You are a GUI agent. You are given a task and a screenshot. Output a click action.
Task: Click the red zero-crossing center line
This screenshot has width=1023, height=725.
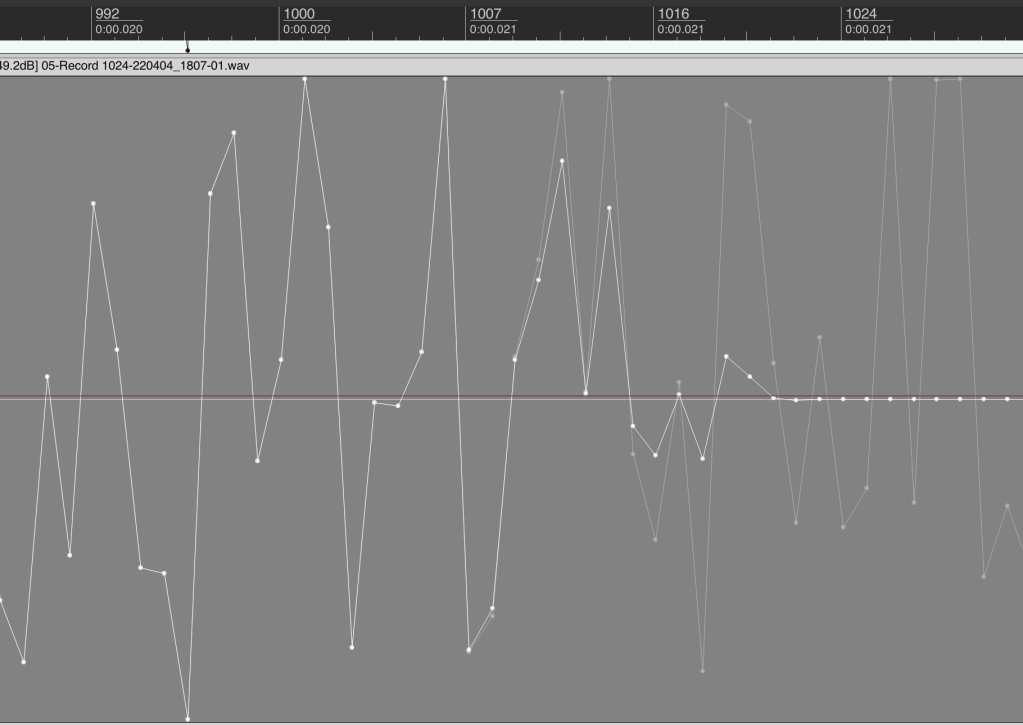click(300, 398)
